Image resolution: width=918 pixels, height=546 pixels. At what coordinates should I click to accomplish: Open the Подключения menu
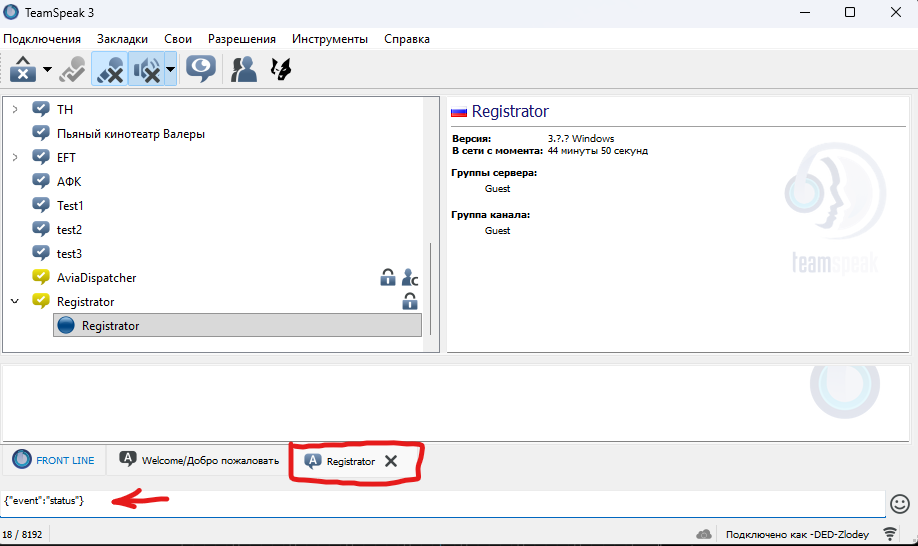[42, 39]
